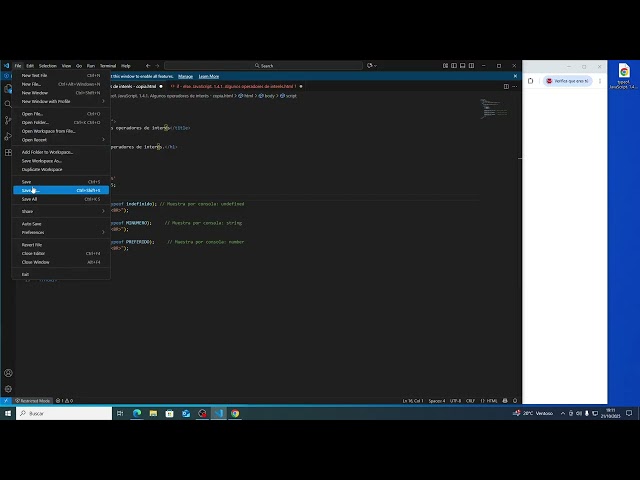The height and width of the screenshot is (480, 640).
Task: Open Outlook from the taskbar
Action: point(186,413)
